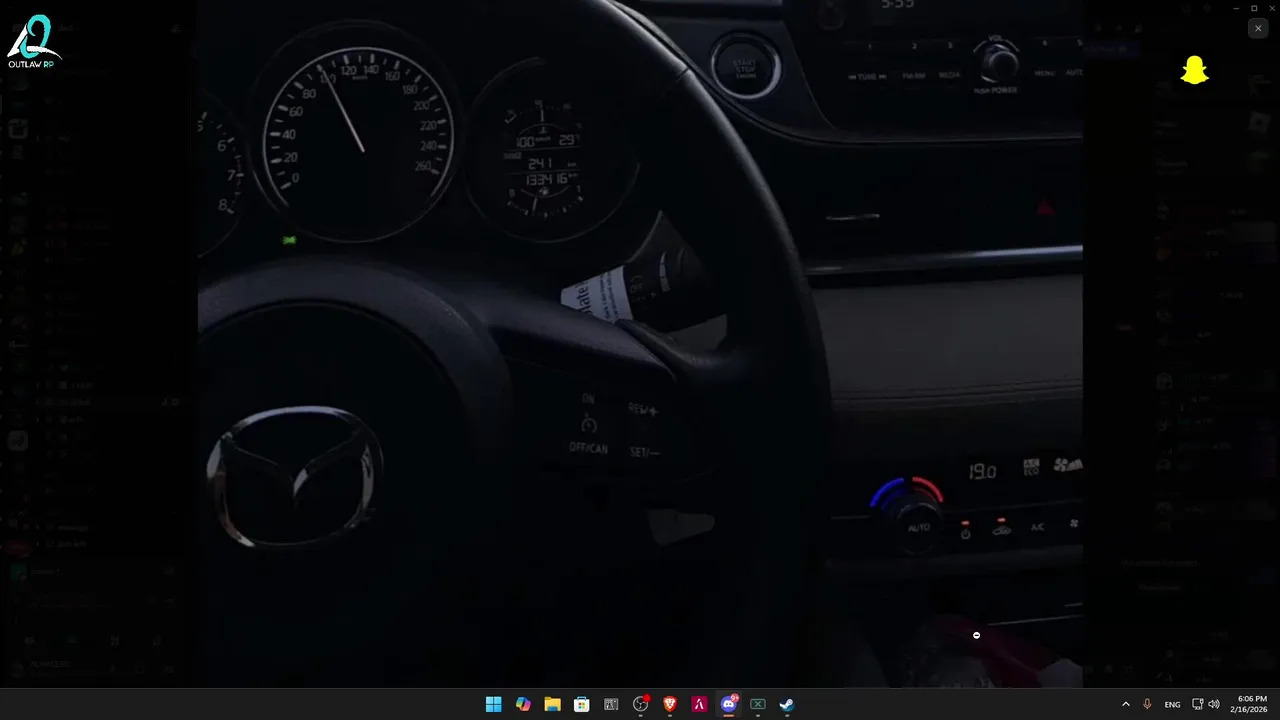Viewport: 1280px width, 720px height.
Task: Close the Discord image viewer overlay
Action: [x=1258, y=29]
